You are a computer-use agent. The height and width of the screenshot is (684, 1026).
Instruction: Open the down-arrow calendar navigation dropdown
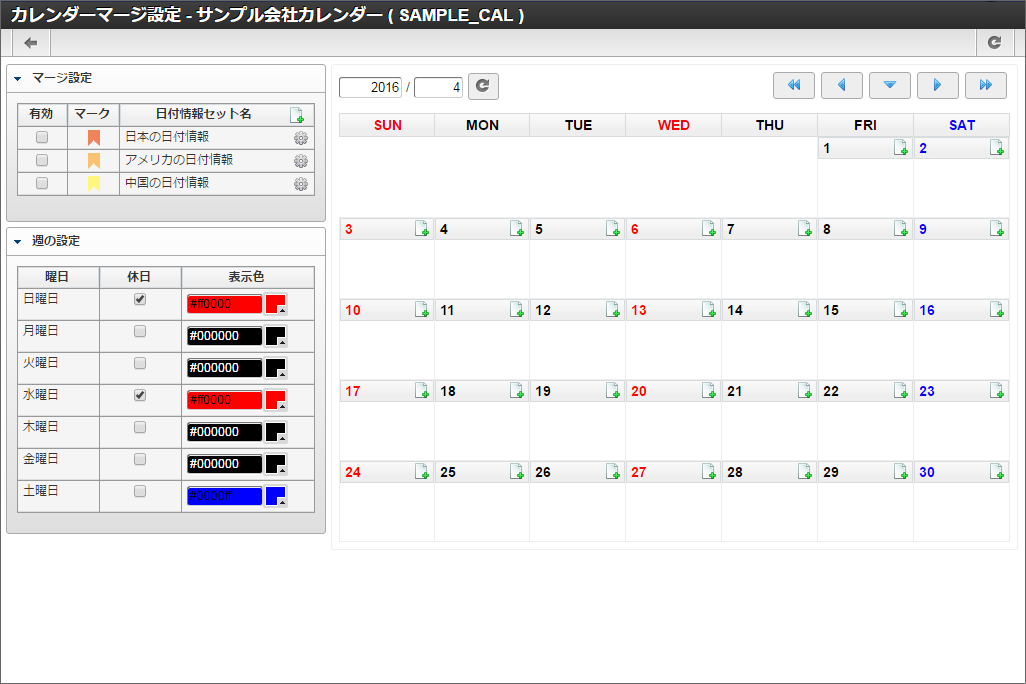pyautogui.click(x=890, y=86)
